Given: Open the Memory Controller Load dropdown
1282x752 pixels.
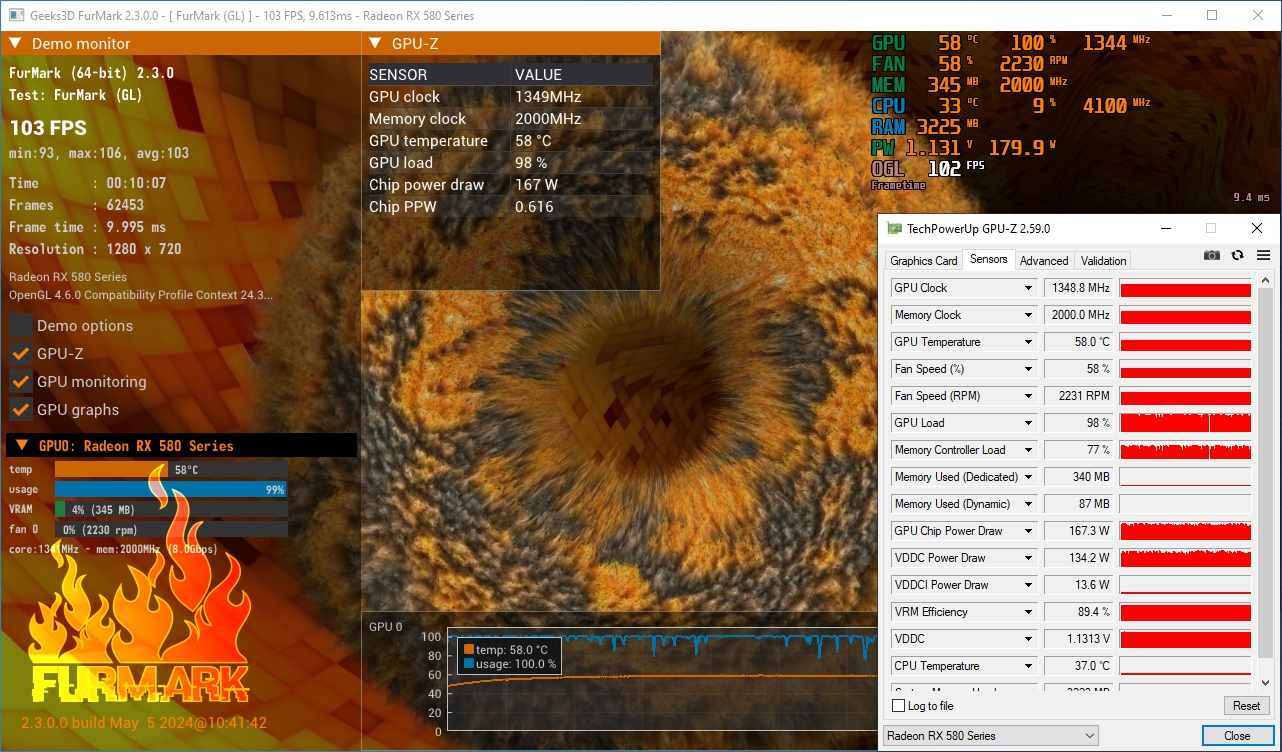Looking at the screenshot, I should (1028, 450).
